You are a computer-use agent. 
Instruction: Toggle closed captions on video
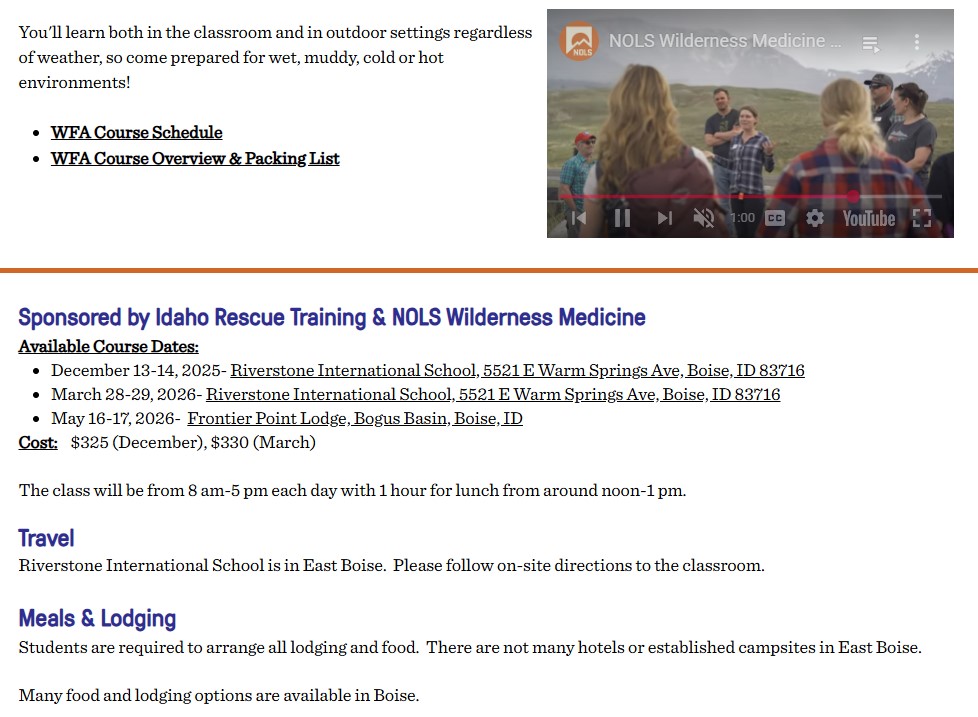[x=775, y=218]
